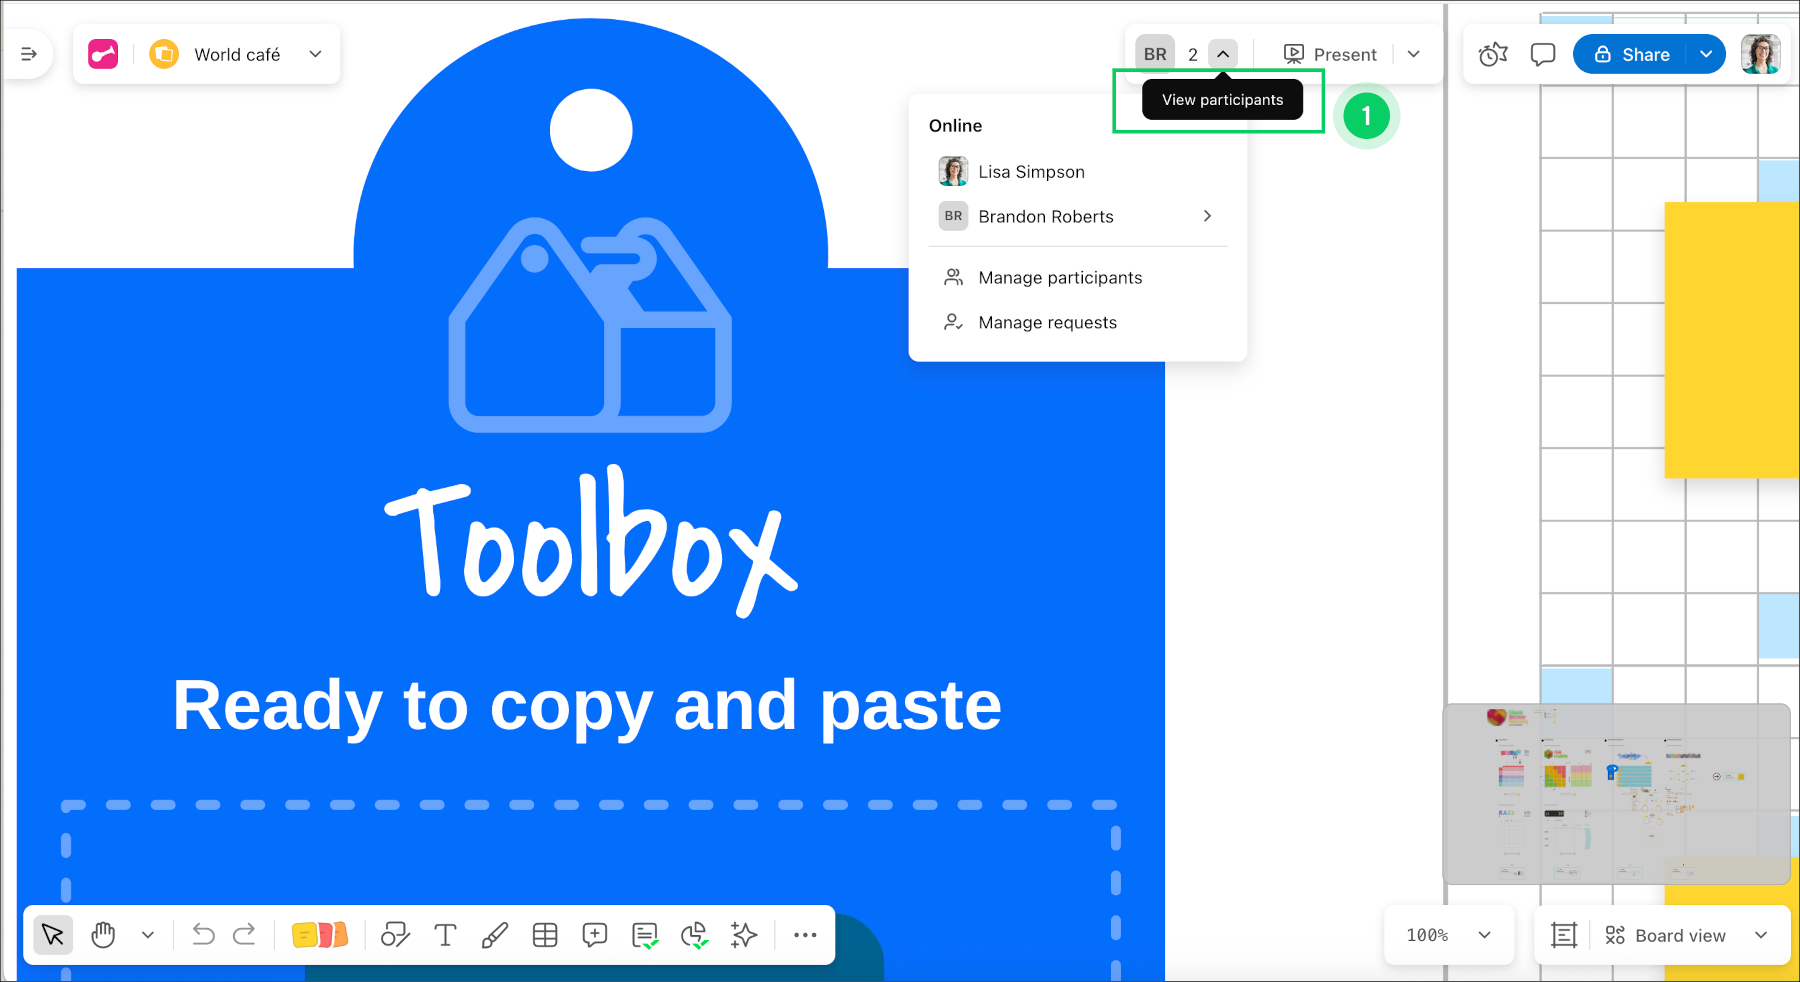Select the pen drawing tool
Image resolution: width=1800 pixels, height=982 pixels.
pyautogui.click(x=495, y=935)
